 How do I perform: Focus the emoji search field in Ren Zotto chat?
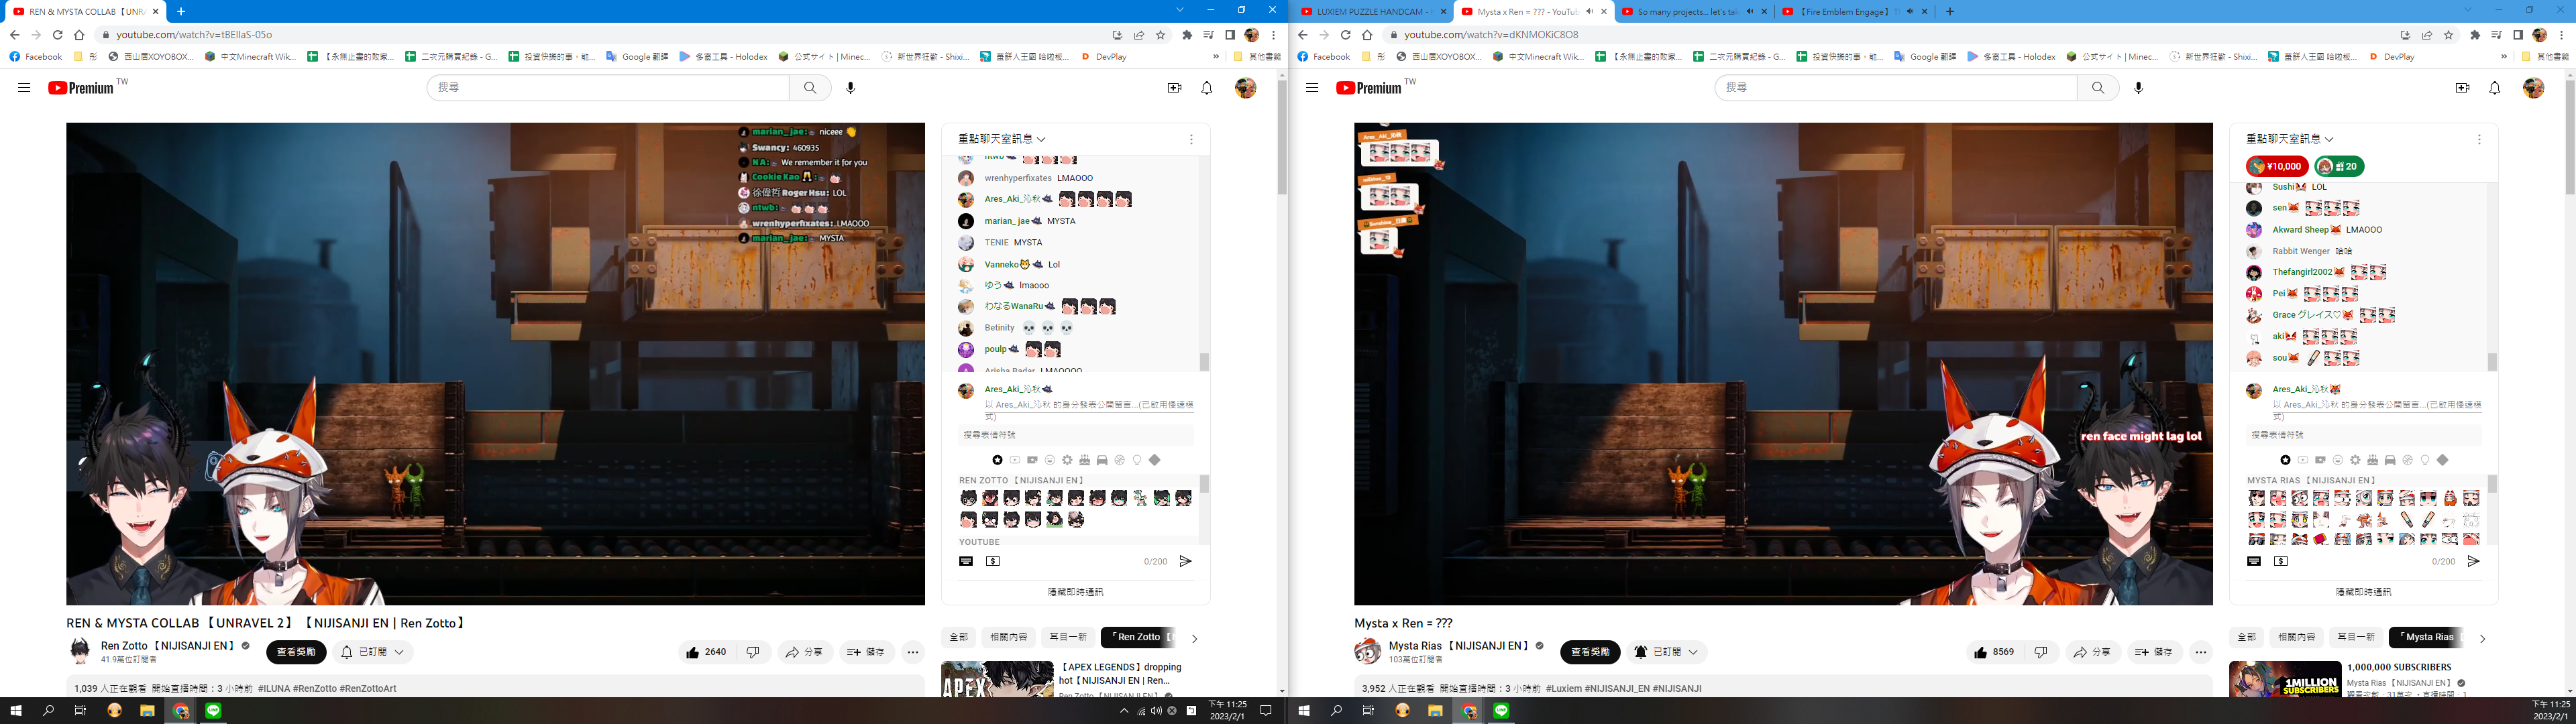coord(1075,435)
